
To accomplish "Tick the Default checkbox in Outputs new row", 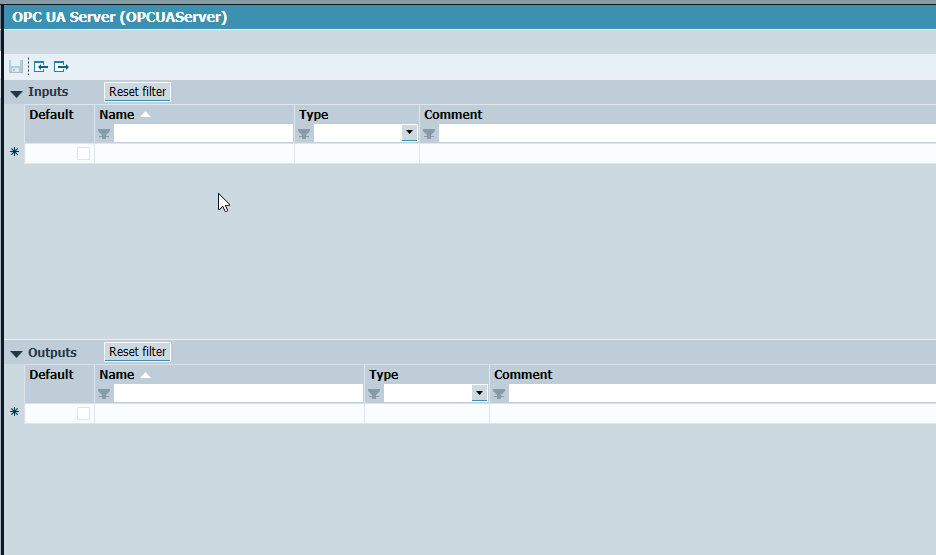I will [x=84, y=414].
